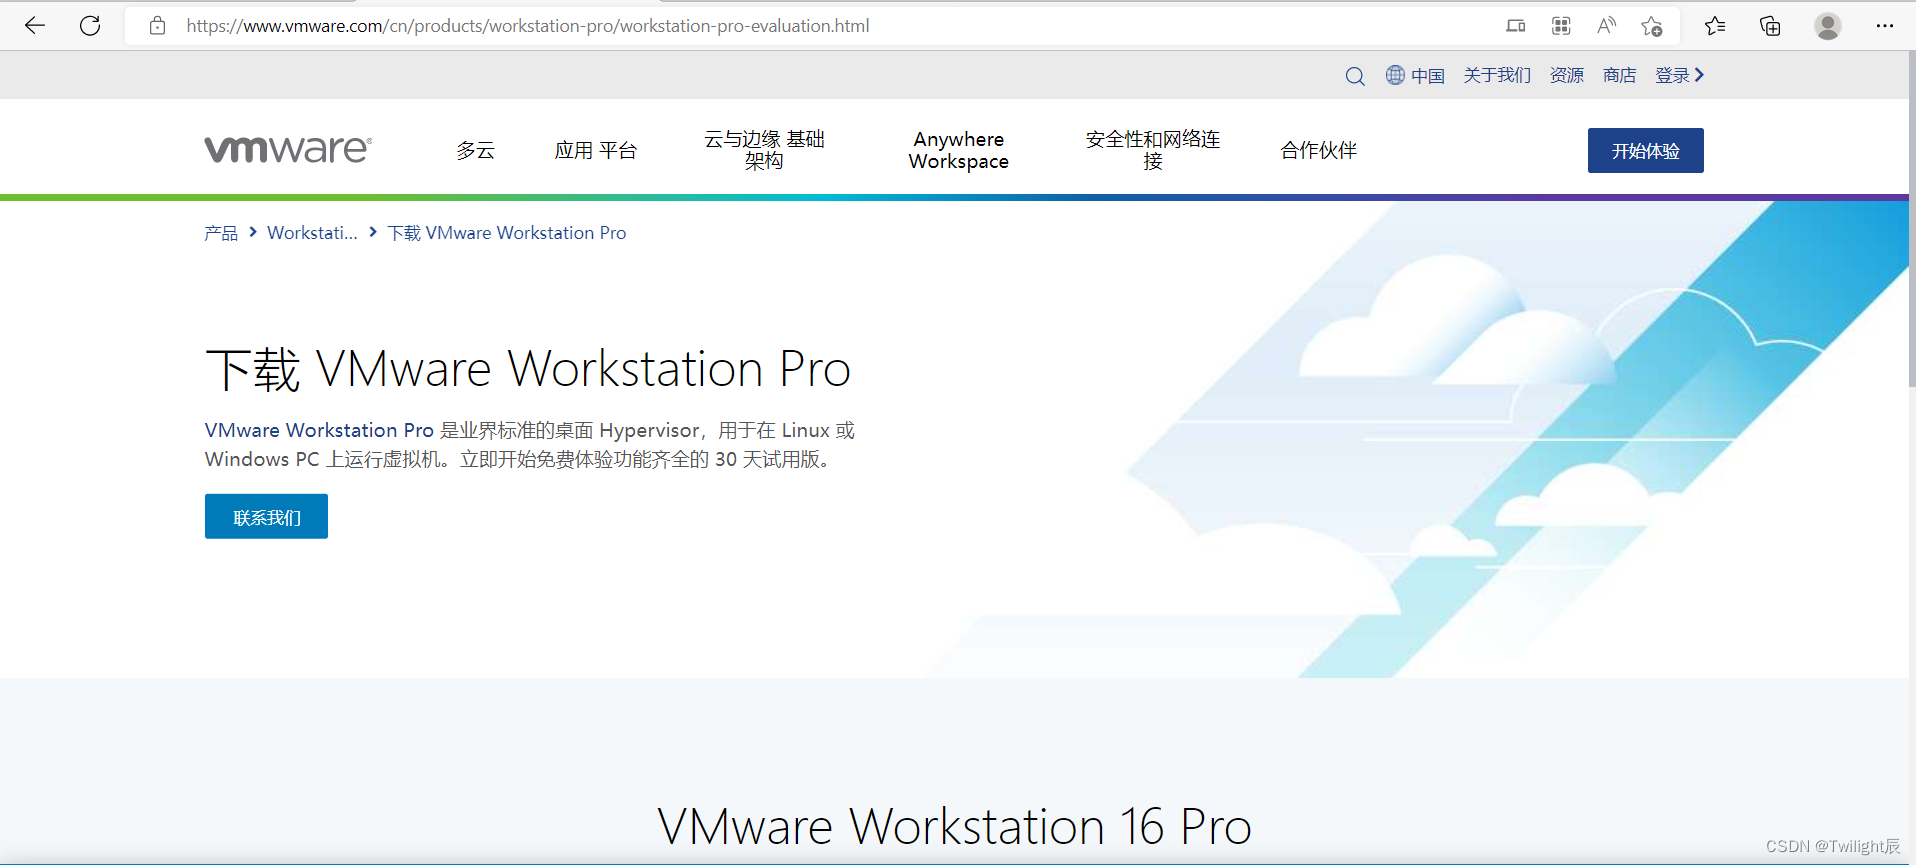The image size is (1916, 865).
Task: Open the site search magnifier icon
Action: (x=1355, y=76)
